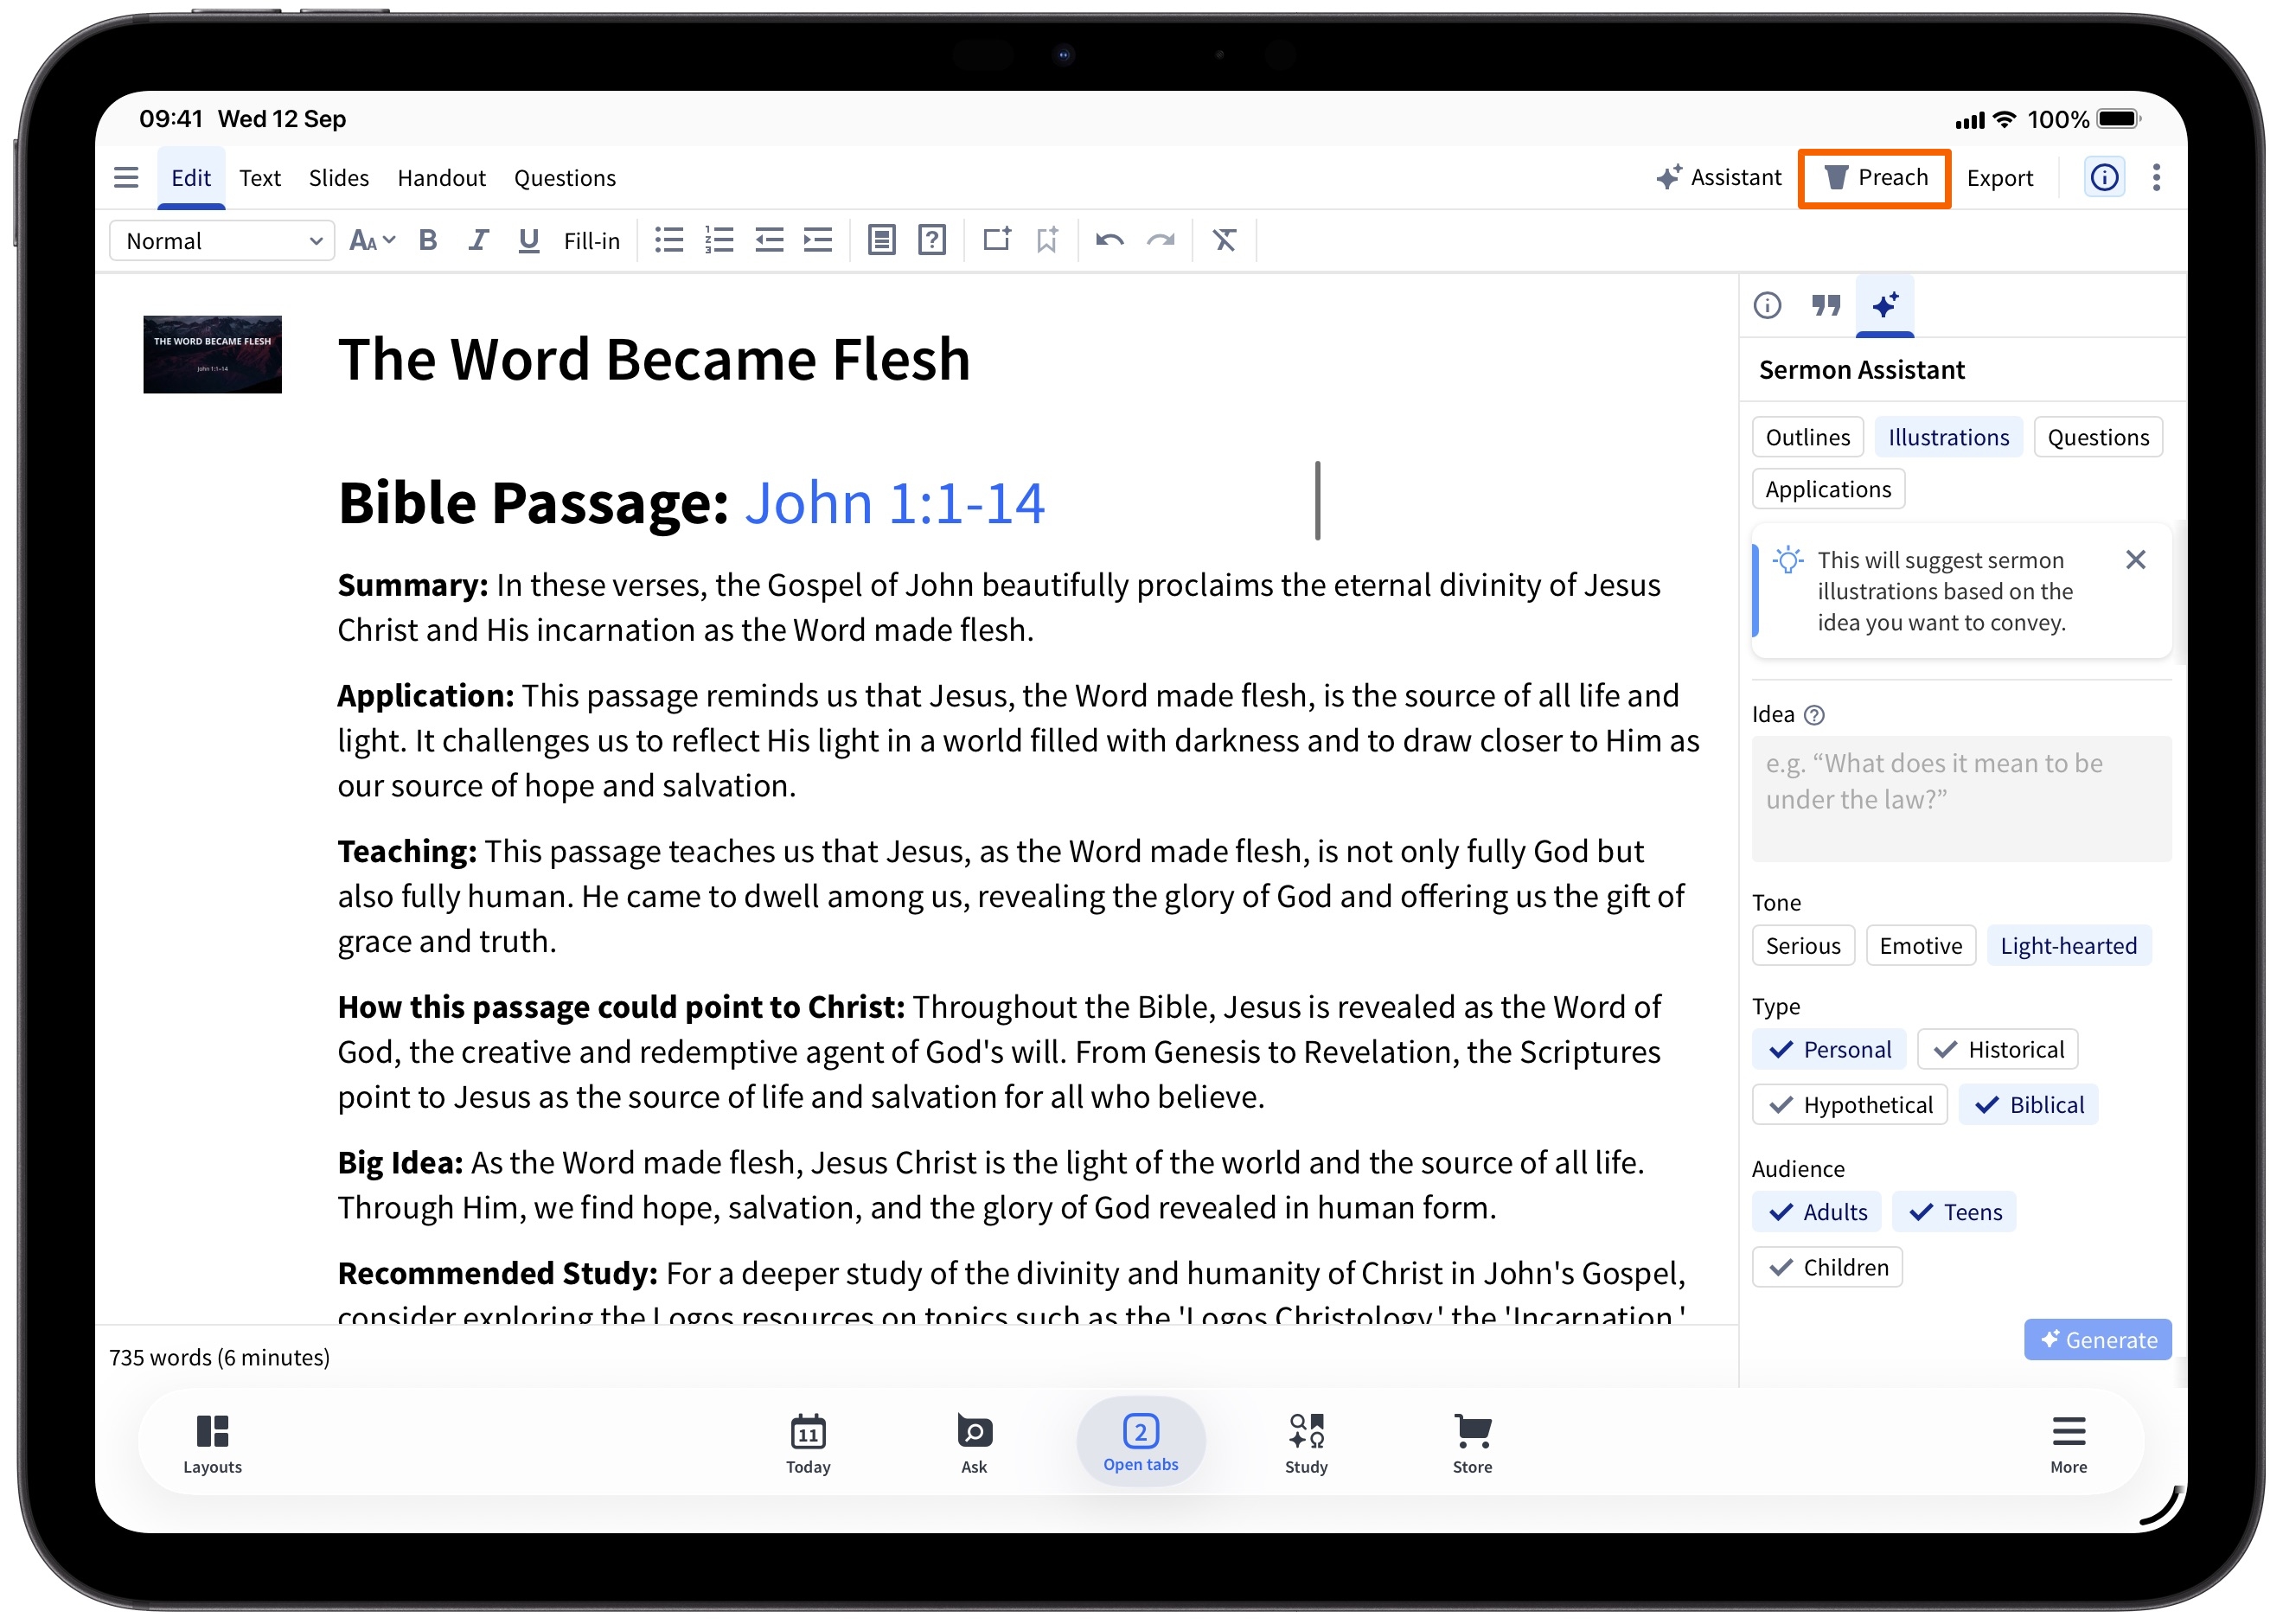Screen dimensions: 2283x1624
Task: Add a bookmark marker icon
Action: (1047, 241)
